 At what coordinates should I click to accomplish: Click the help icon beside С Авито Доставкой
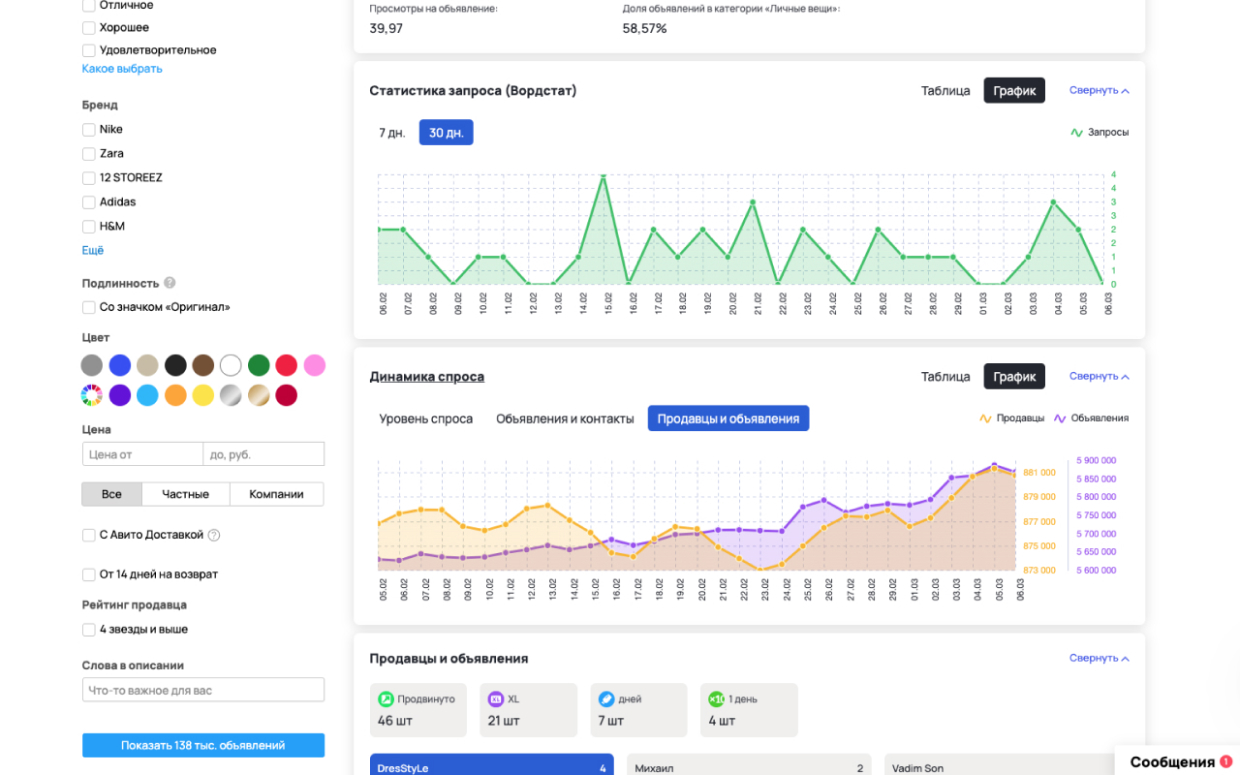point(214,535)
